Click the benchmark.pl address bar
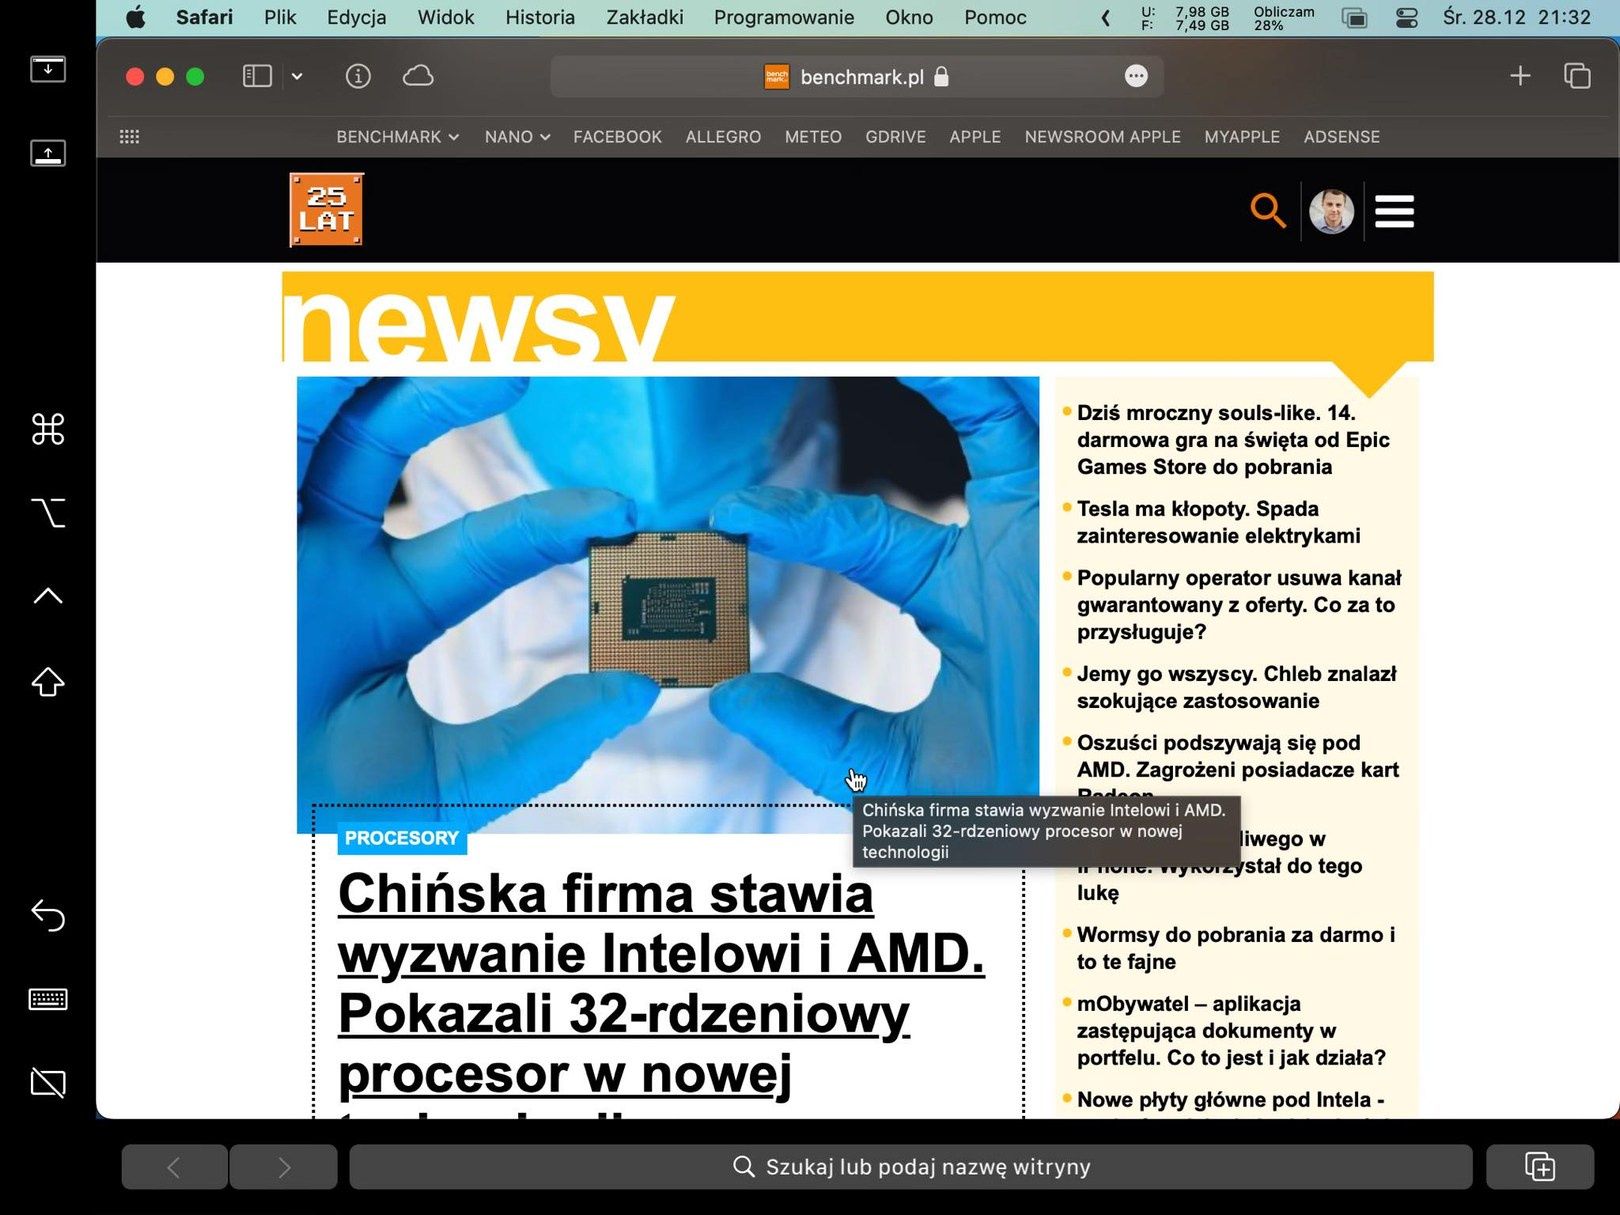 click(x=857, y=76)
